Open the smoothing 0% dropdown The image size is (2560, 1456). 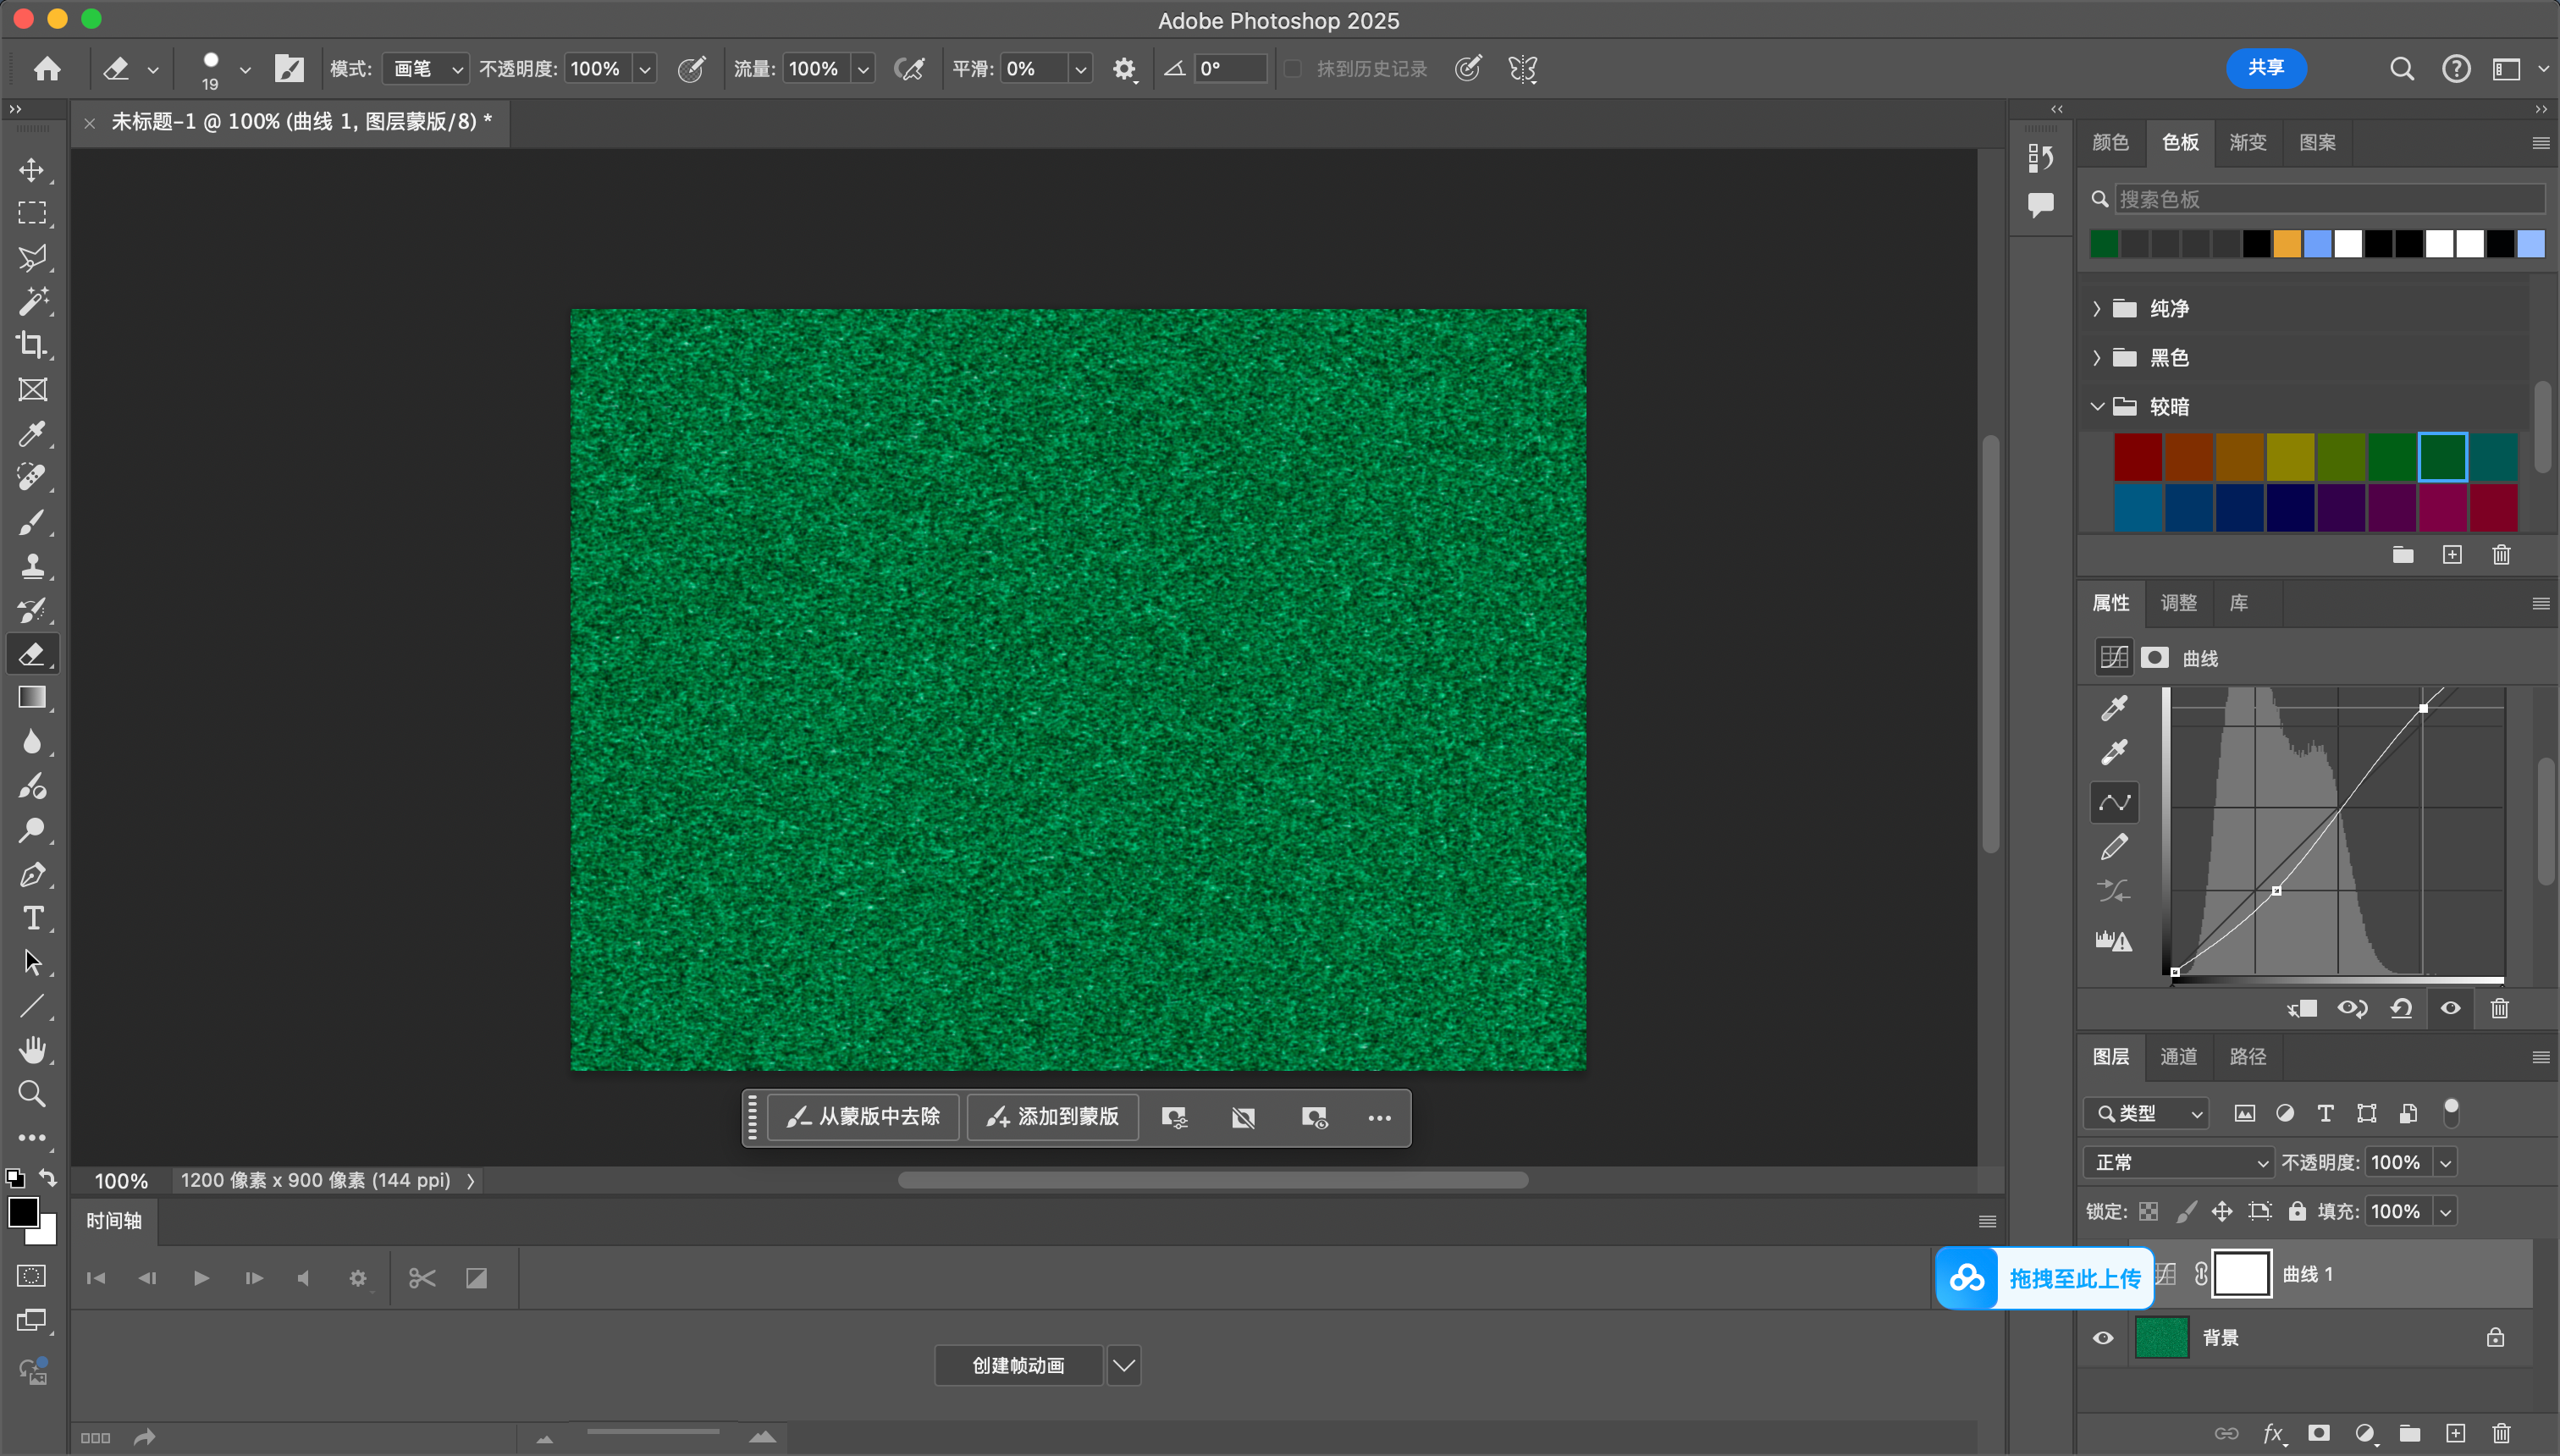point(1080,68)
